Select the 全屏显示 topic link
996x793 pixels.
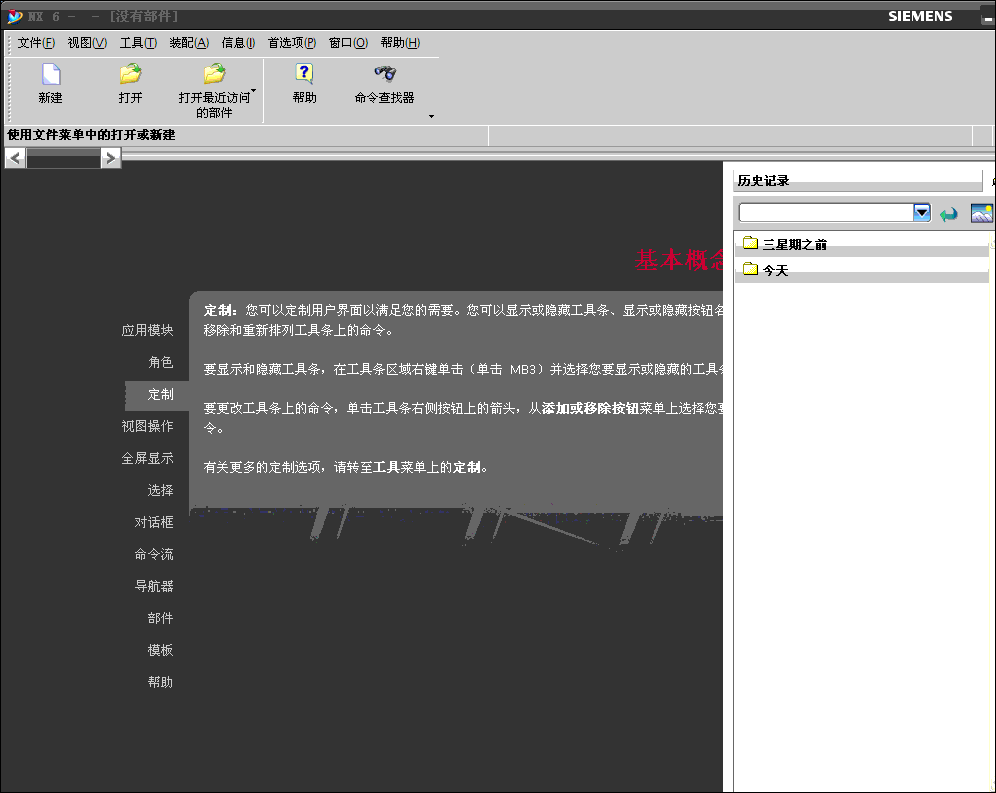pyautogui.click(x=147, y=458)
